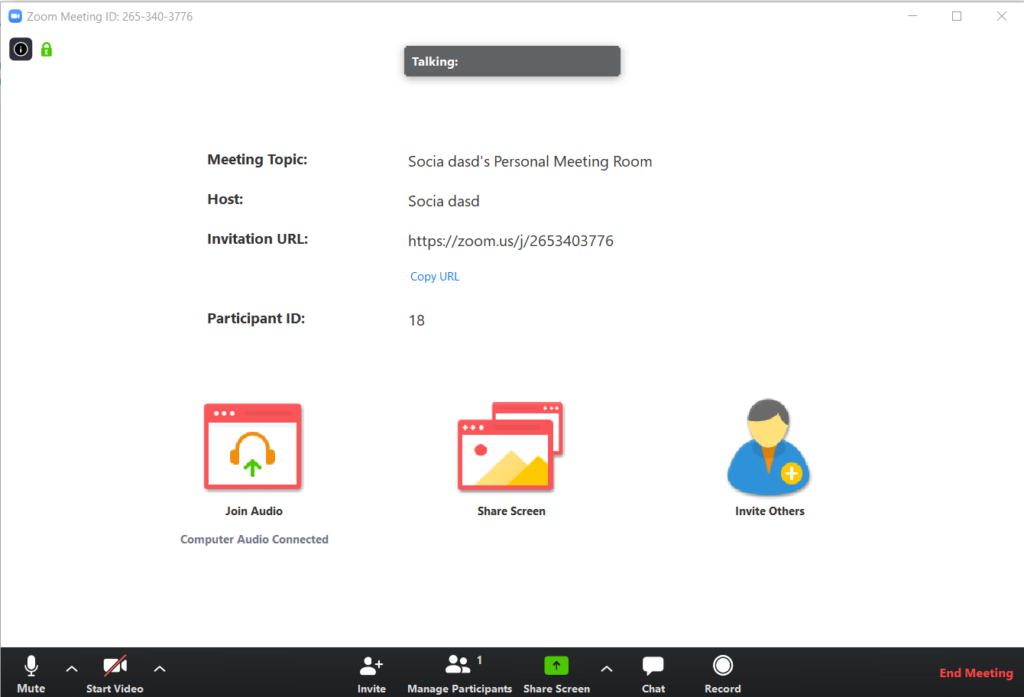1024x697 pixels.
Task: Click the Talking indicator bar
Action: point(512,61)
